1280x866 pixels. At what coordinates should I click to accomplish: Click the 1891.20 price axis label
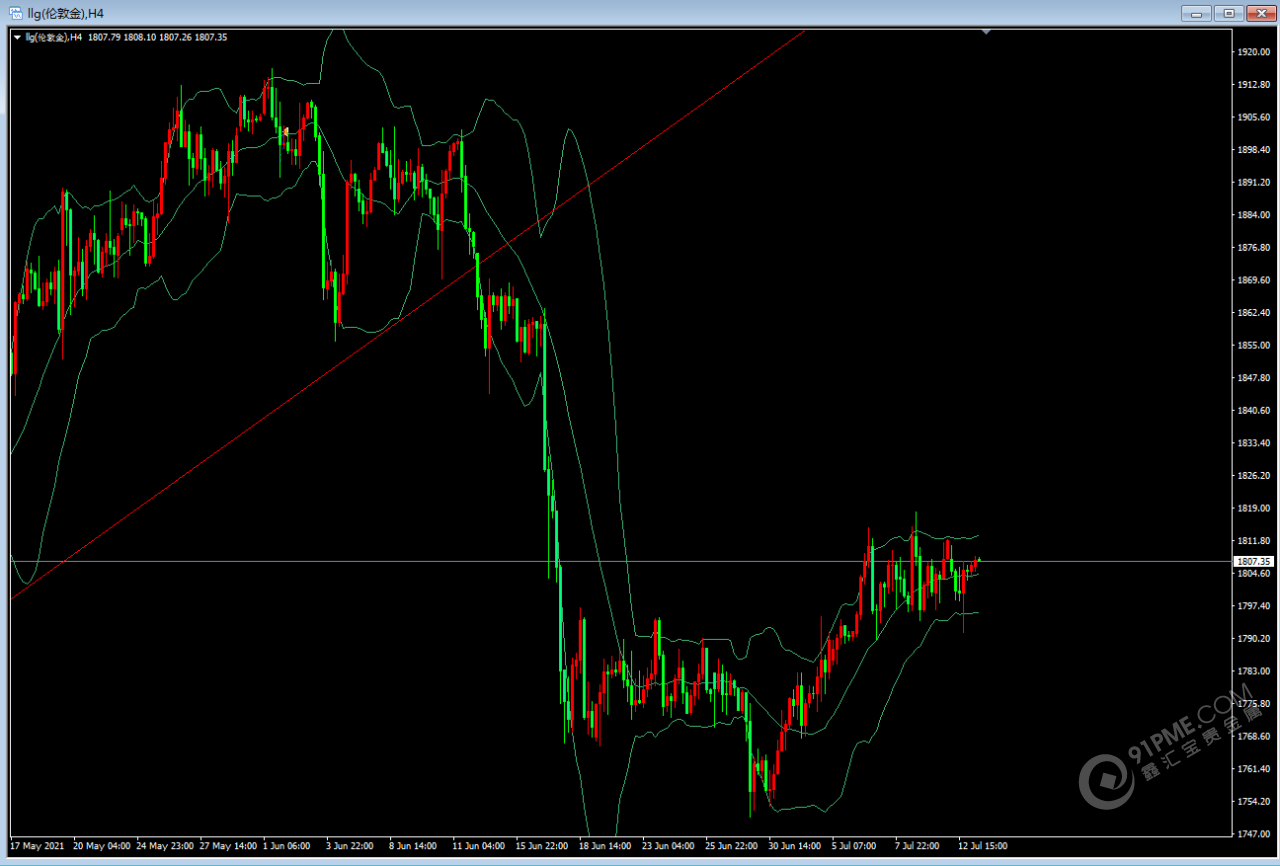pos(1253,182)
